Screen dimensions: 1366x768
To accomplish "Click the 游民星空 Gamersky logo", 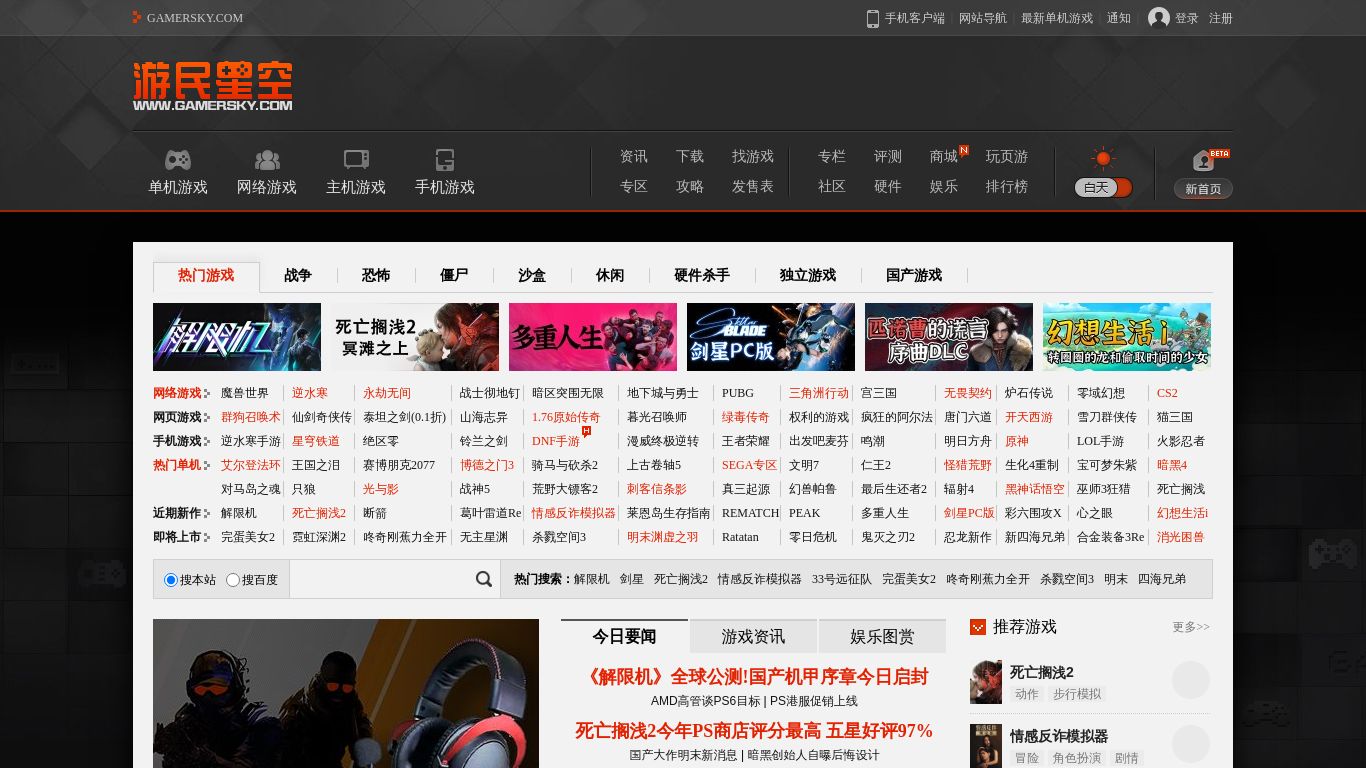I will [213, 86].
